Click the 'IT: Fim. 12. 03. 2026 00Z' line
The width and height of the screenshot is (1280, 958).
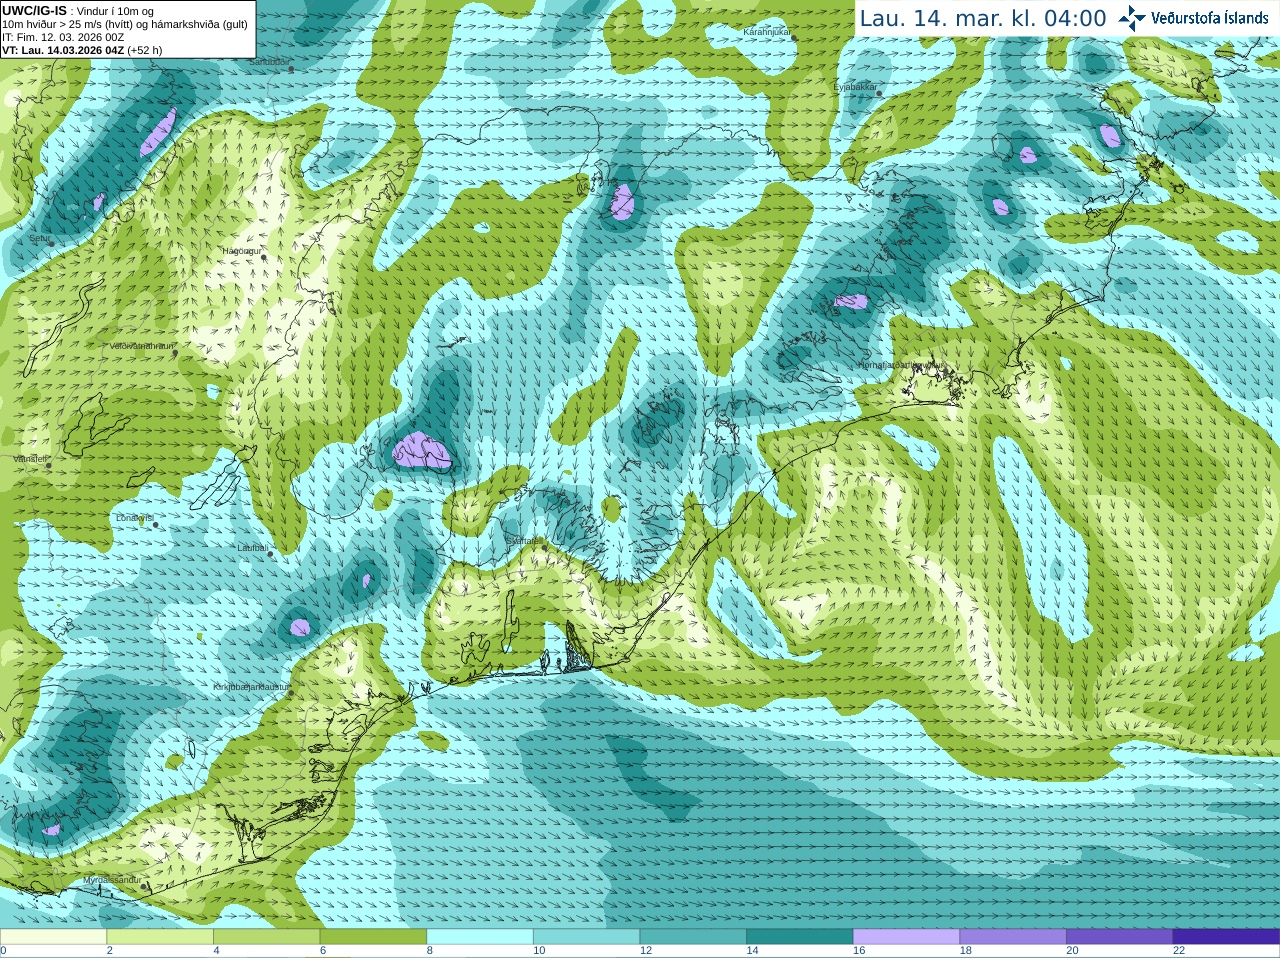[64, 37]
